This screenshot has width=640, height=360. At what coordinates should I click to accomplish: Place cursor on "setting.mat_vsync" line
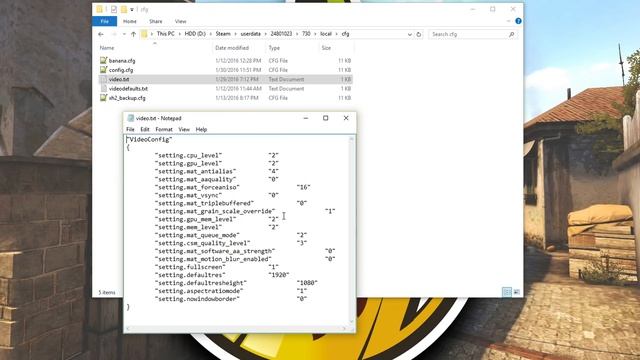click(x=189, y=195)
